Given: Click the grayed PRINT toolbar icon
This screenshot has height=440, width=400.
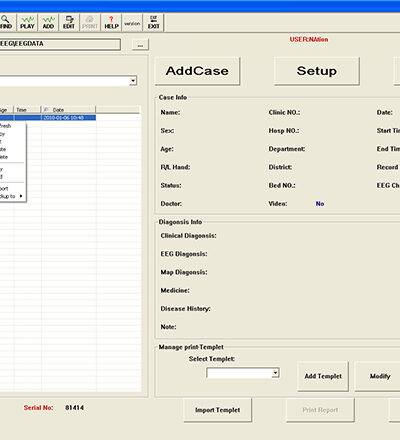Looking at the screenshot, I should click(90, 22).
